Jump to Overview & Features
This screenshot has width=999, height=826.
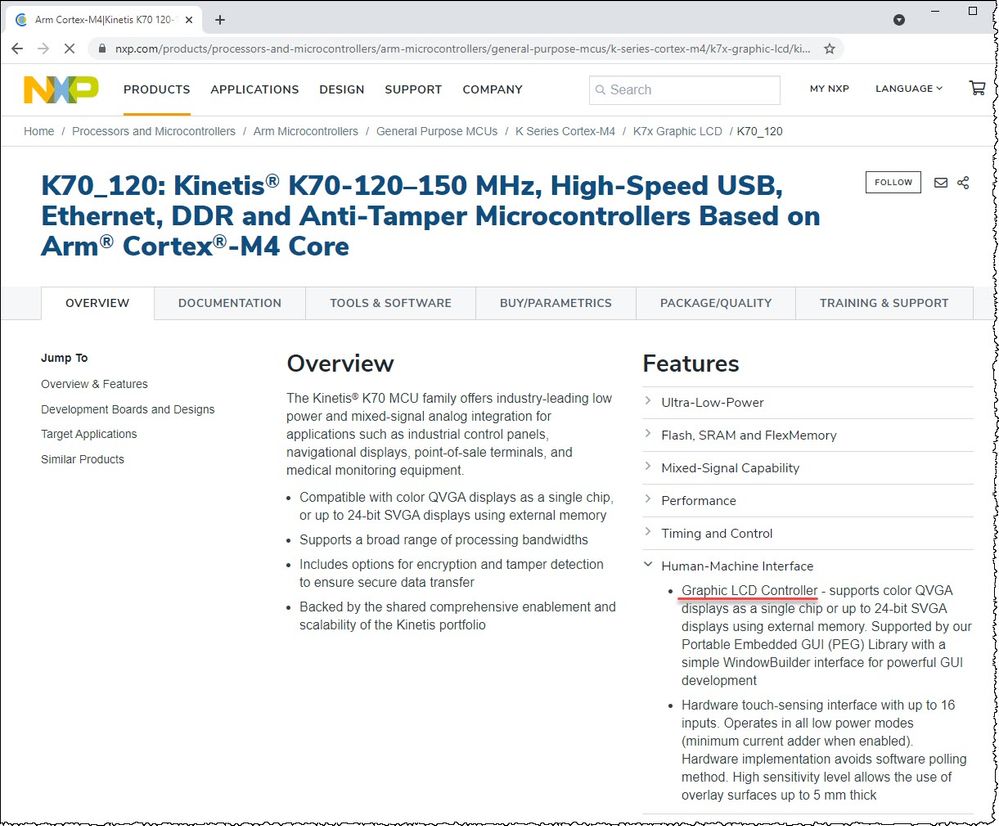click(94, 384)
